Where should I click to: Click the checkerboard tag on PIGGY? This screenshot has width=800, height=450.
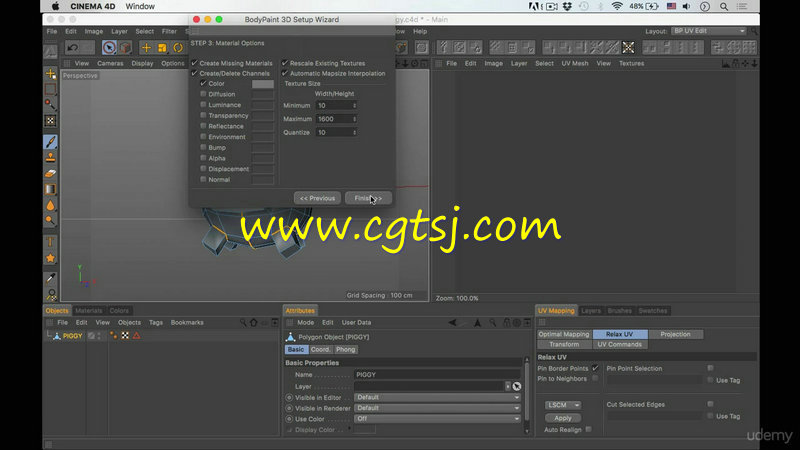(125, 336)
